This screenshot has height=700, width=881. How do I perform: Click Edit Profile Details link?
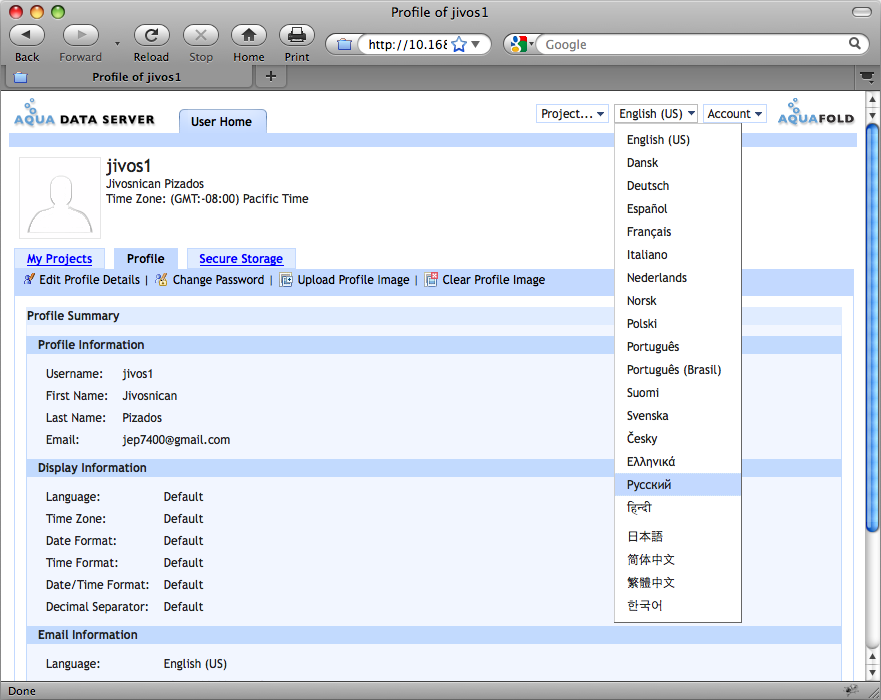89,280
